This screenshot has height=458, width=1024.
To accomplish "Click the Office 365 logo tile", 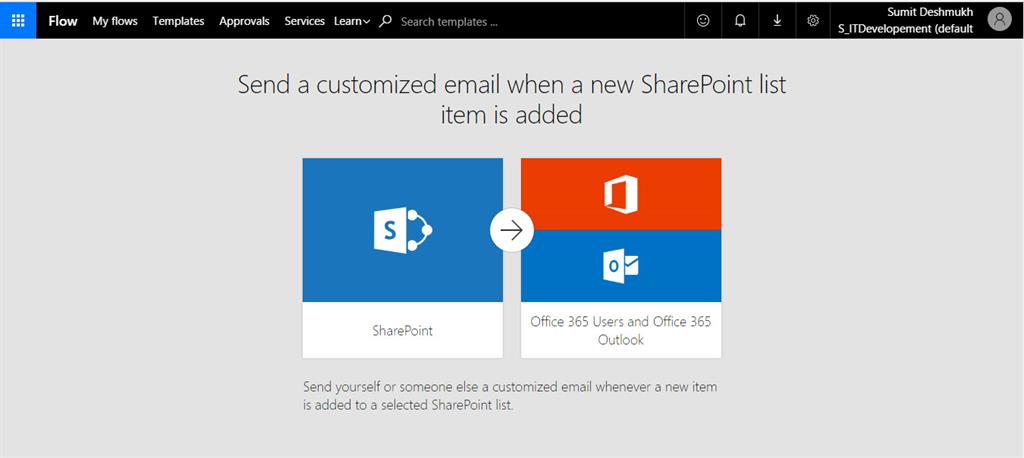I will pos(620,194).
